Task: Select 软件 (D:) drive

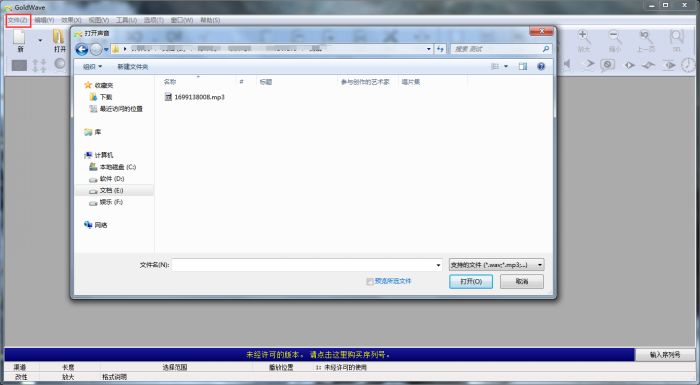Action: click(x=107, y=179)
